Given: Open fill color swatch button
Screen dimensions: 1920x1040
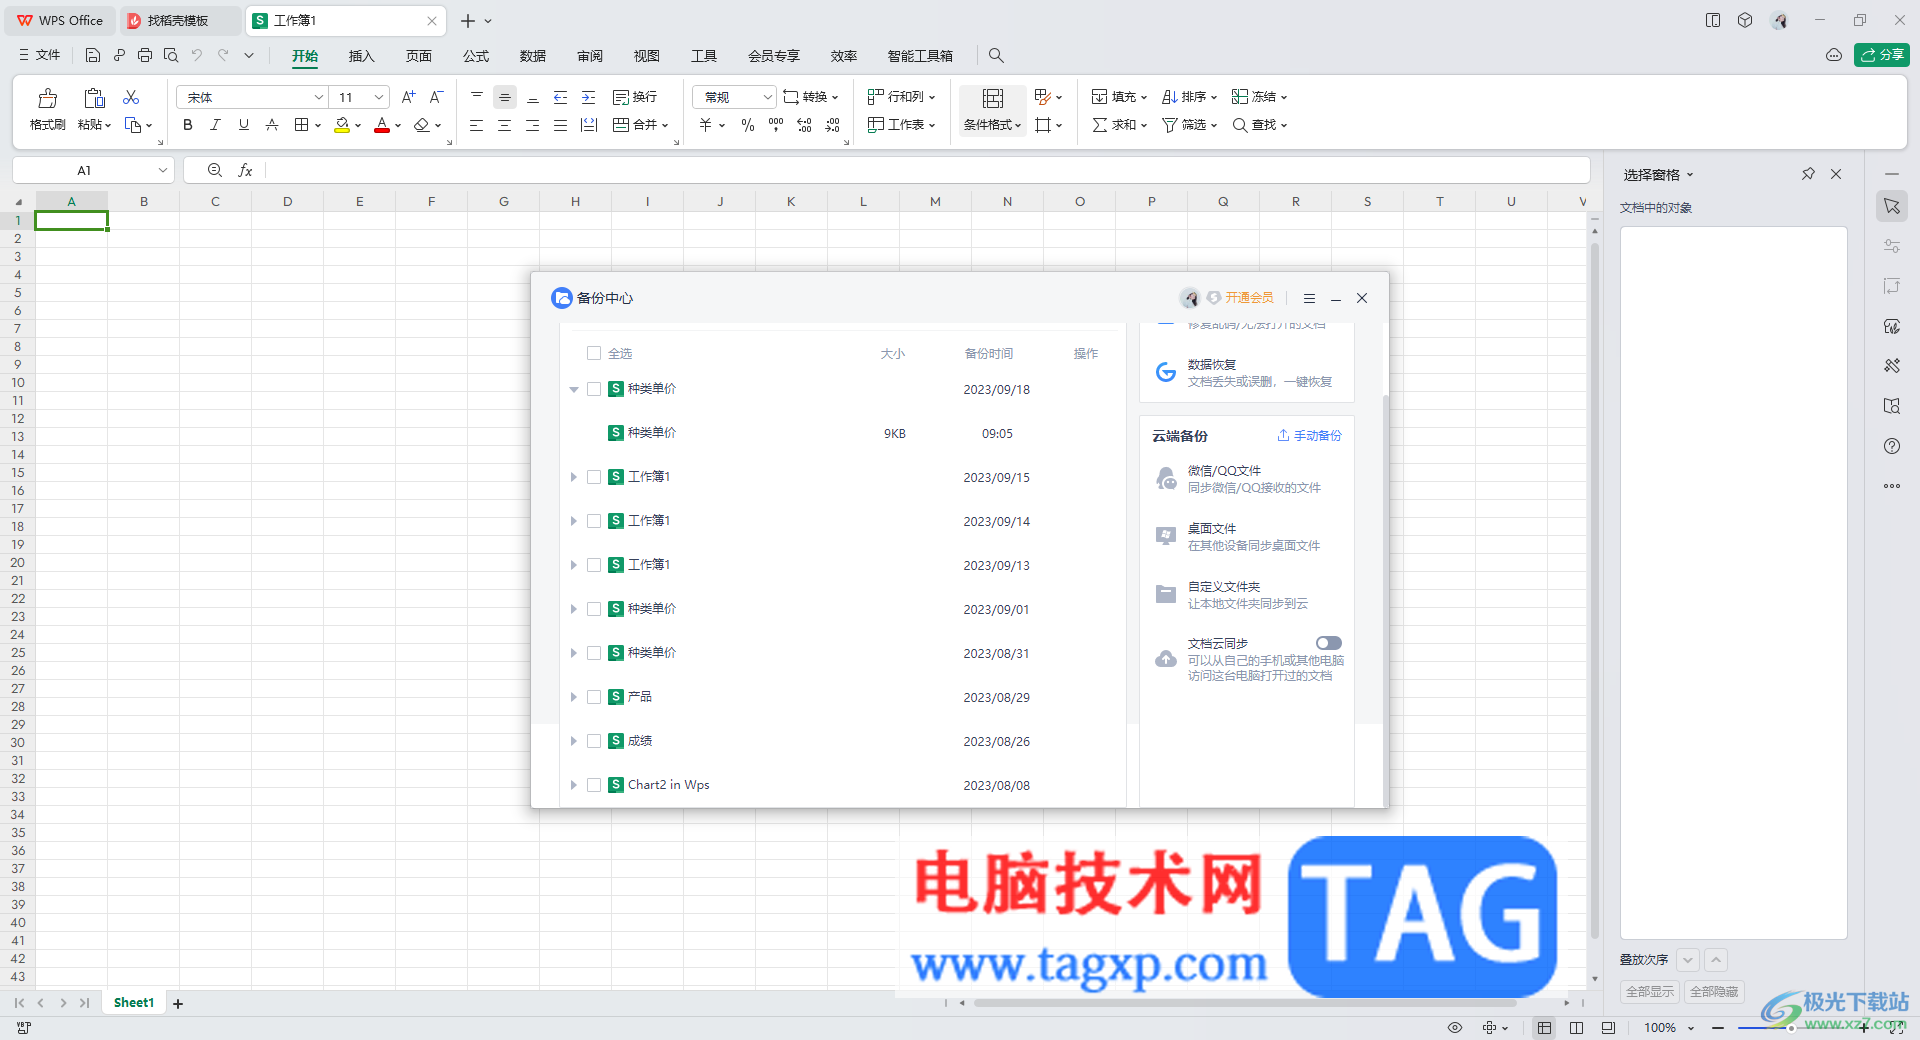Looking at the screenshot, I should [342, 125].
